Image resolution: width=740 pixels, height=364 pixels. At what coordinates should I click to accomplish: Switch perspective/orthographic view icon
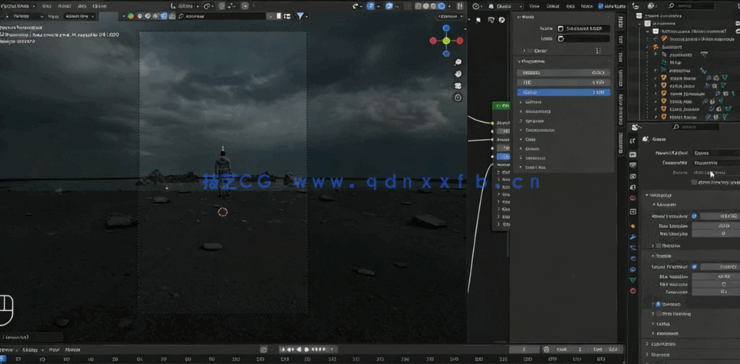458,98
